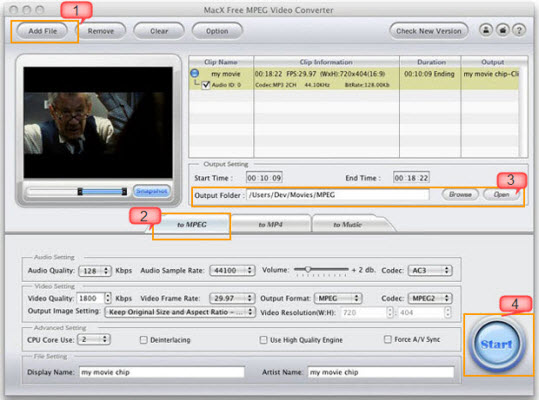Click Browse for output folder

pos(460,195)
